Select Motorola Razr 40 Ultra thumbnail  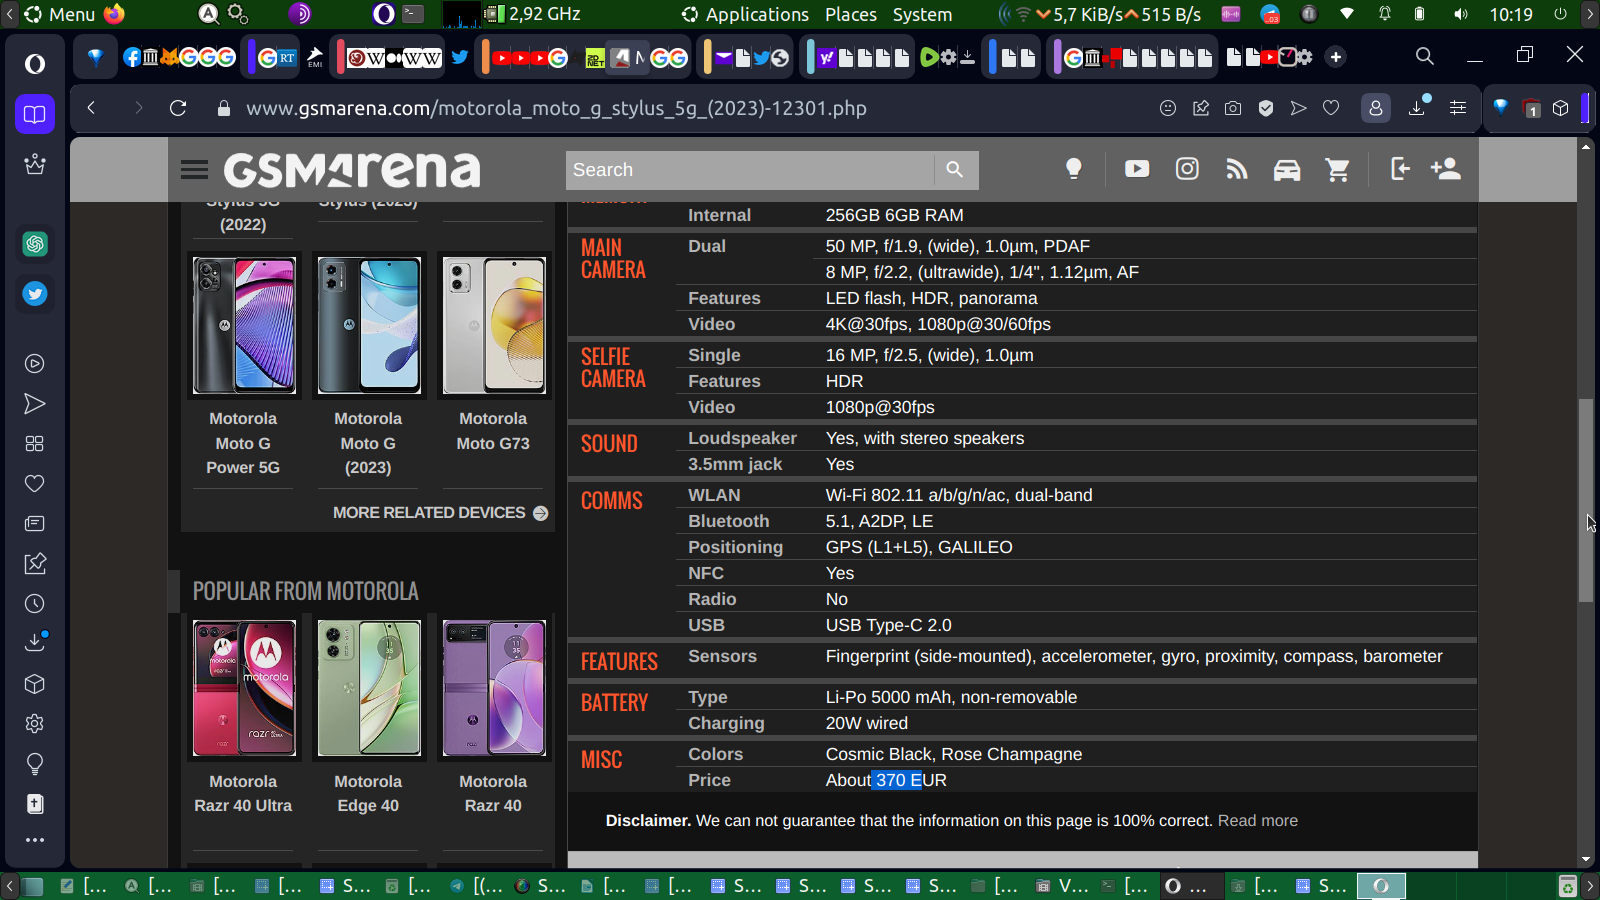click(x=244, y=688)
